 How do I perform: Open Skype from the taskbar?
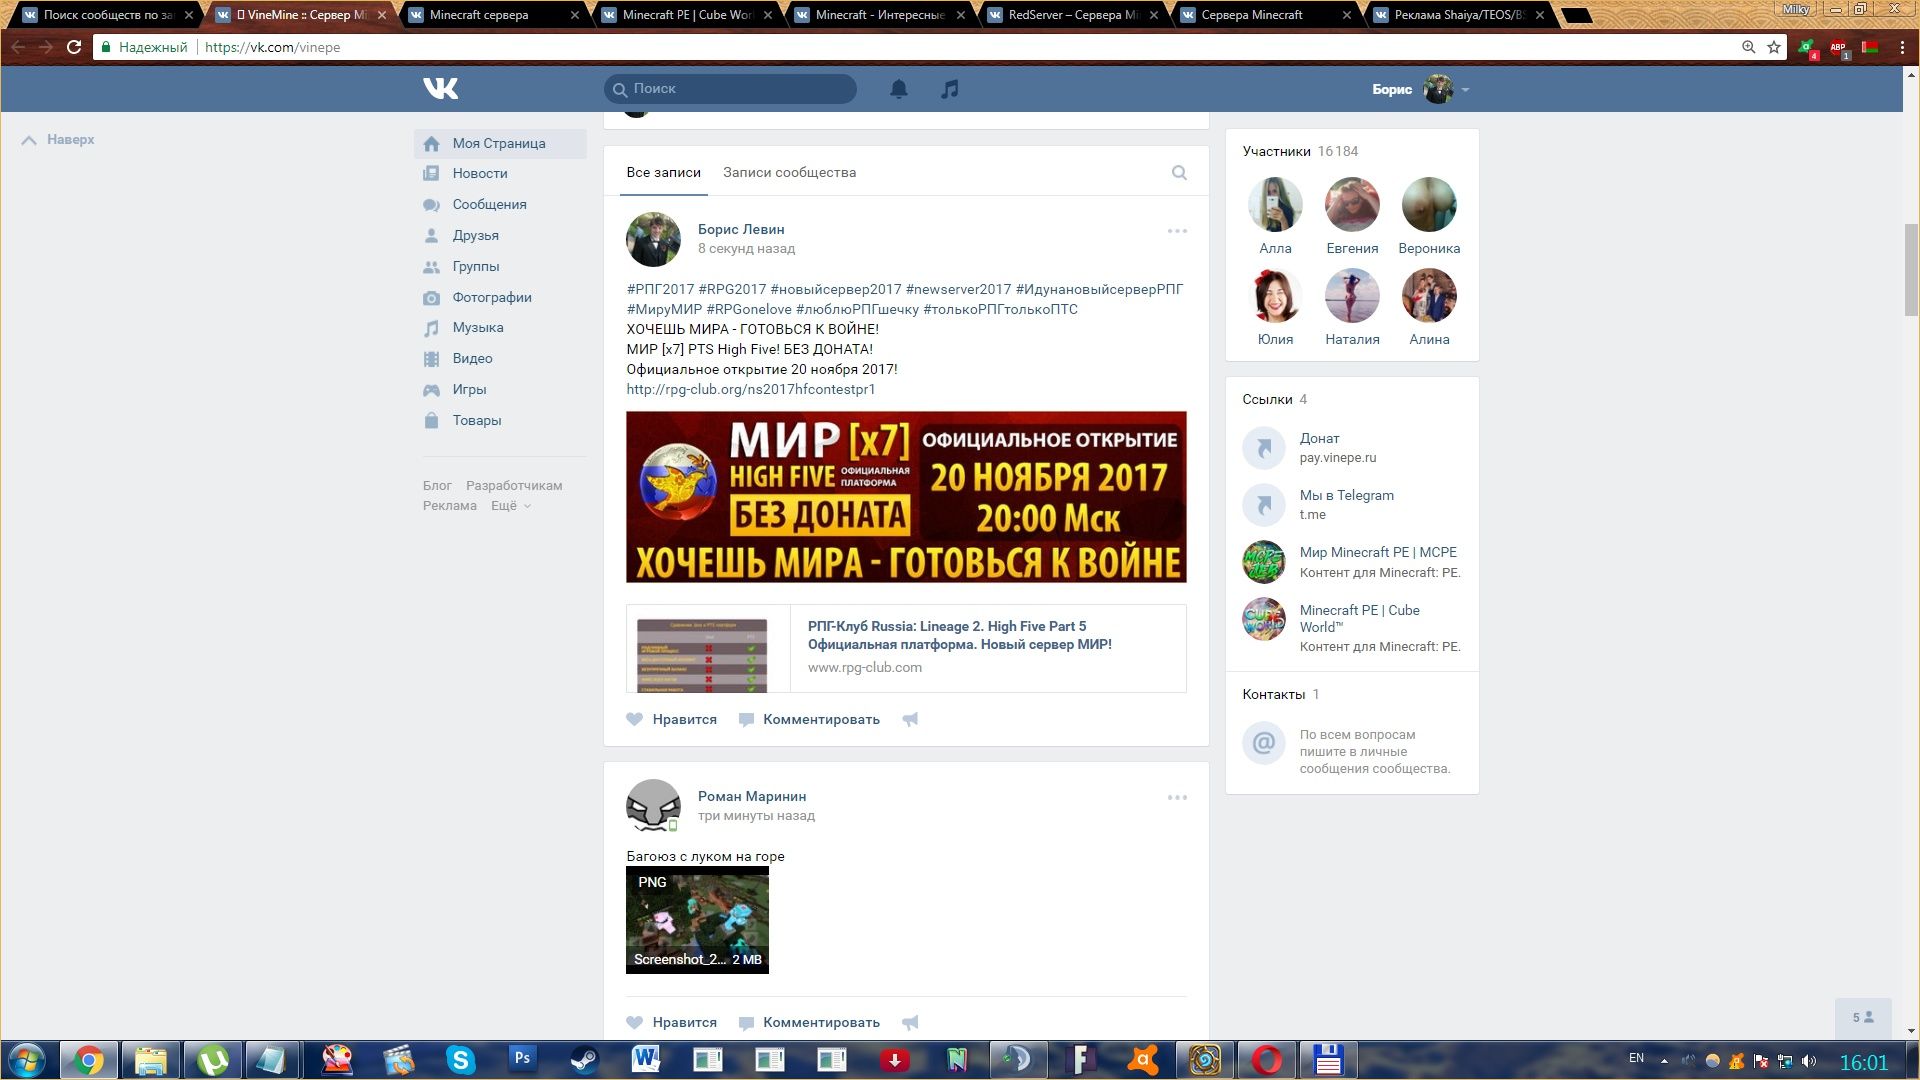pyautogui.click(x=460, y=1060)
